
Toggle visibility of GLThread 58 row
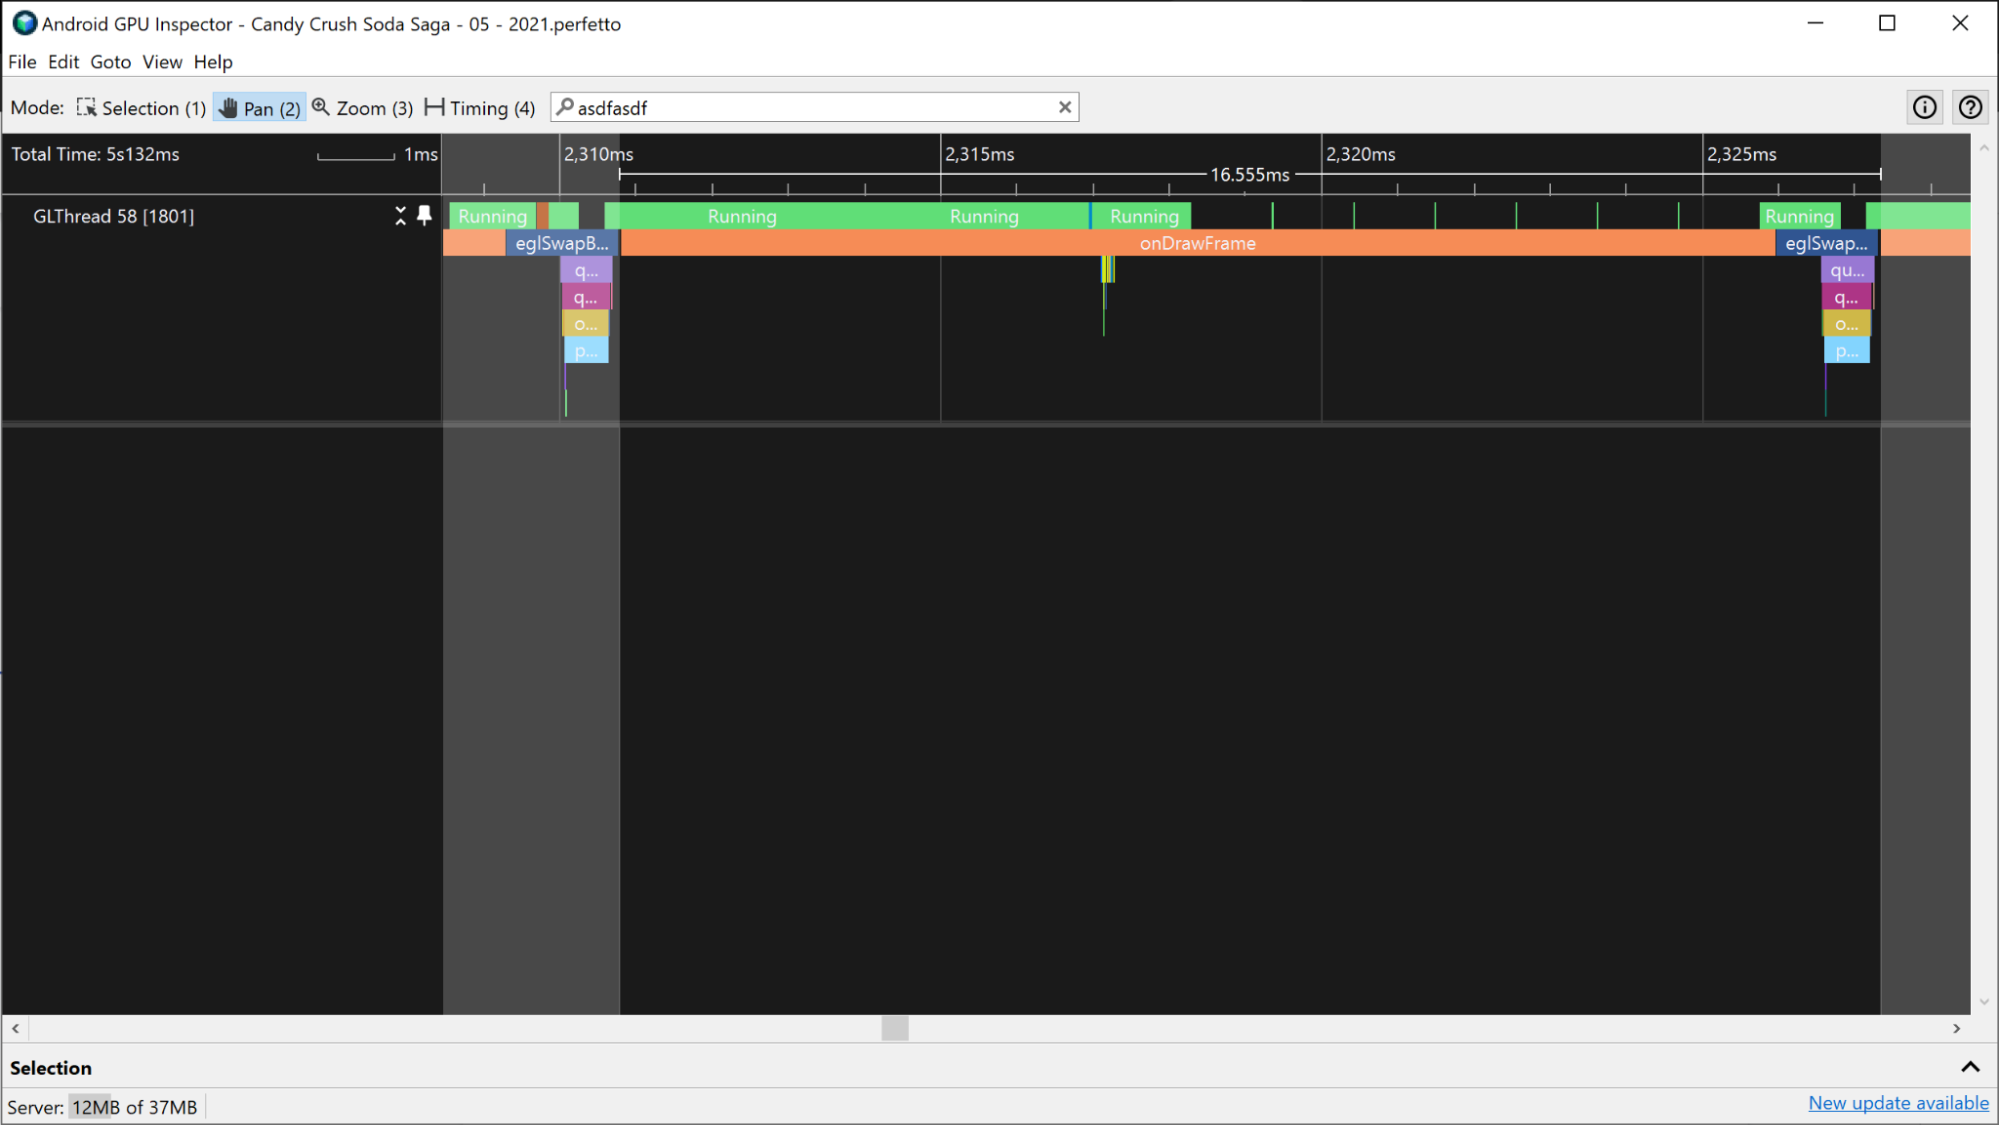click(x=401, y=216)
